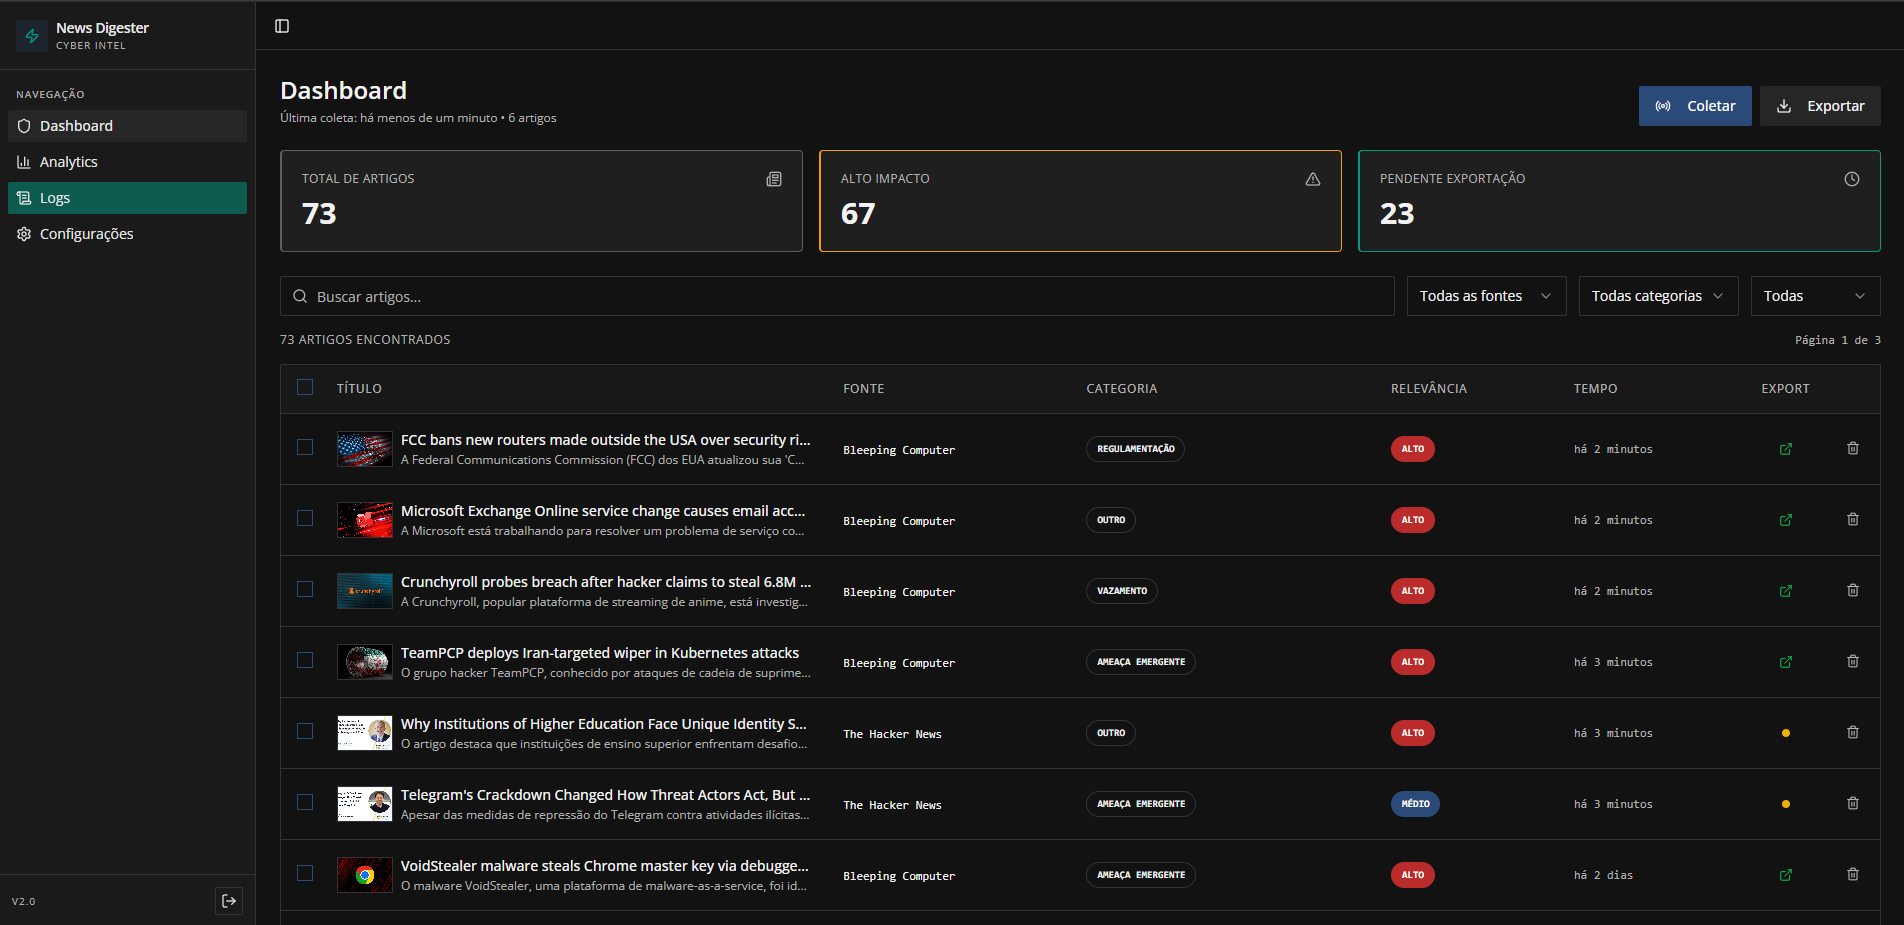Expand the Todas categorias filter
The image size is (1904, 925).
click(1657, 295)
